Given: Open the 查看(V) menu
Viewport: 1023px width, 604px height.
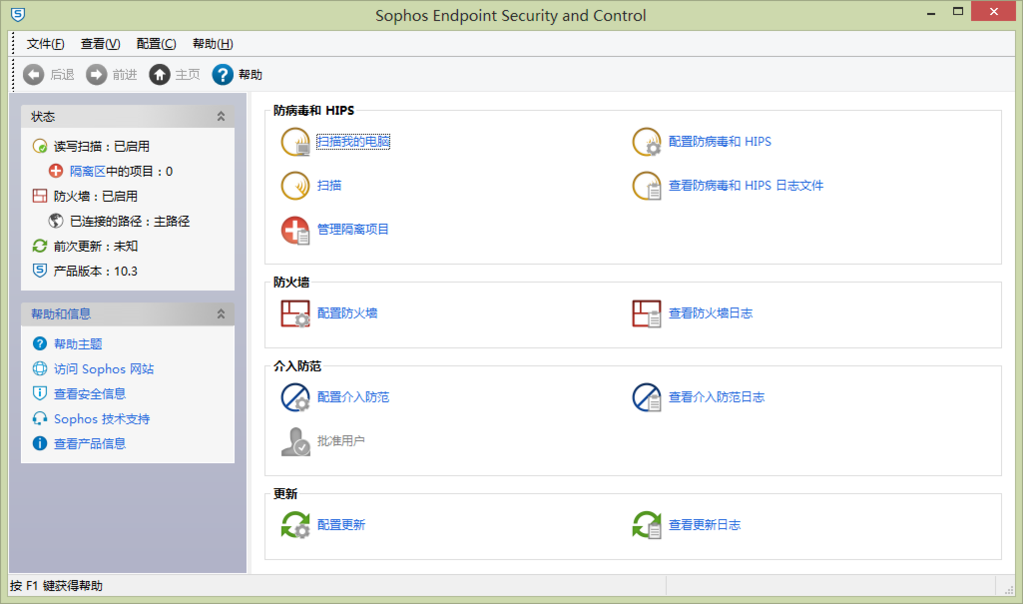Looking at the screenshot, I should [100, 44].
